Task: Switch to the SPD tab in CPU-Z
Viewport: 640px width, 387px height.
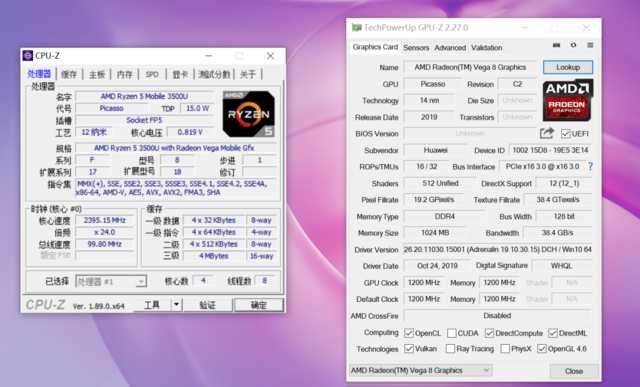Action: coord(152,74)
